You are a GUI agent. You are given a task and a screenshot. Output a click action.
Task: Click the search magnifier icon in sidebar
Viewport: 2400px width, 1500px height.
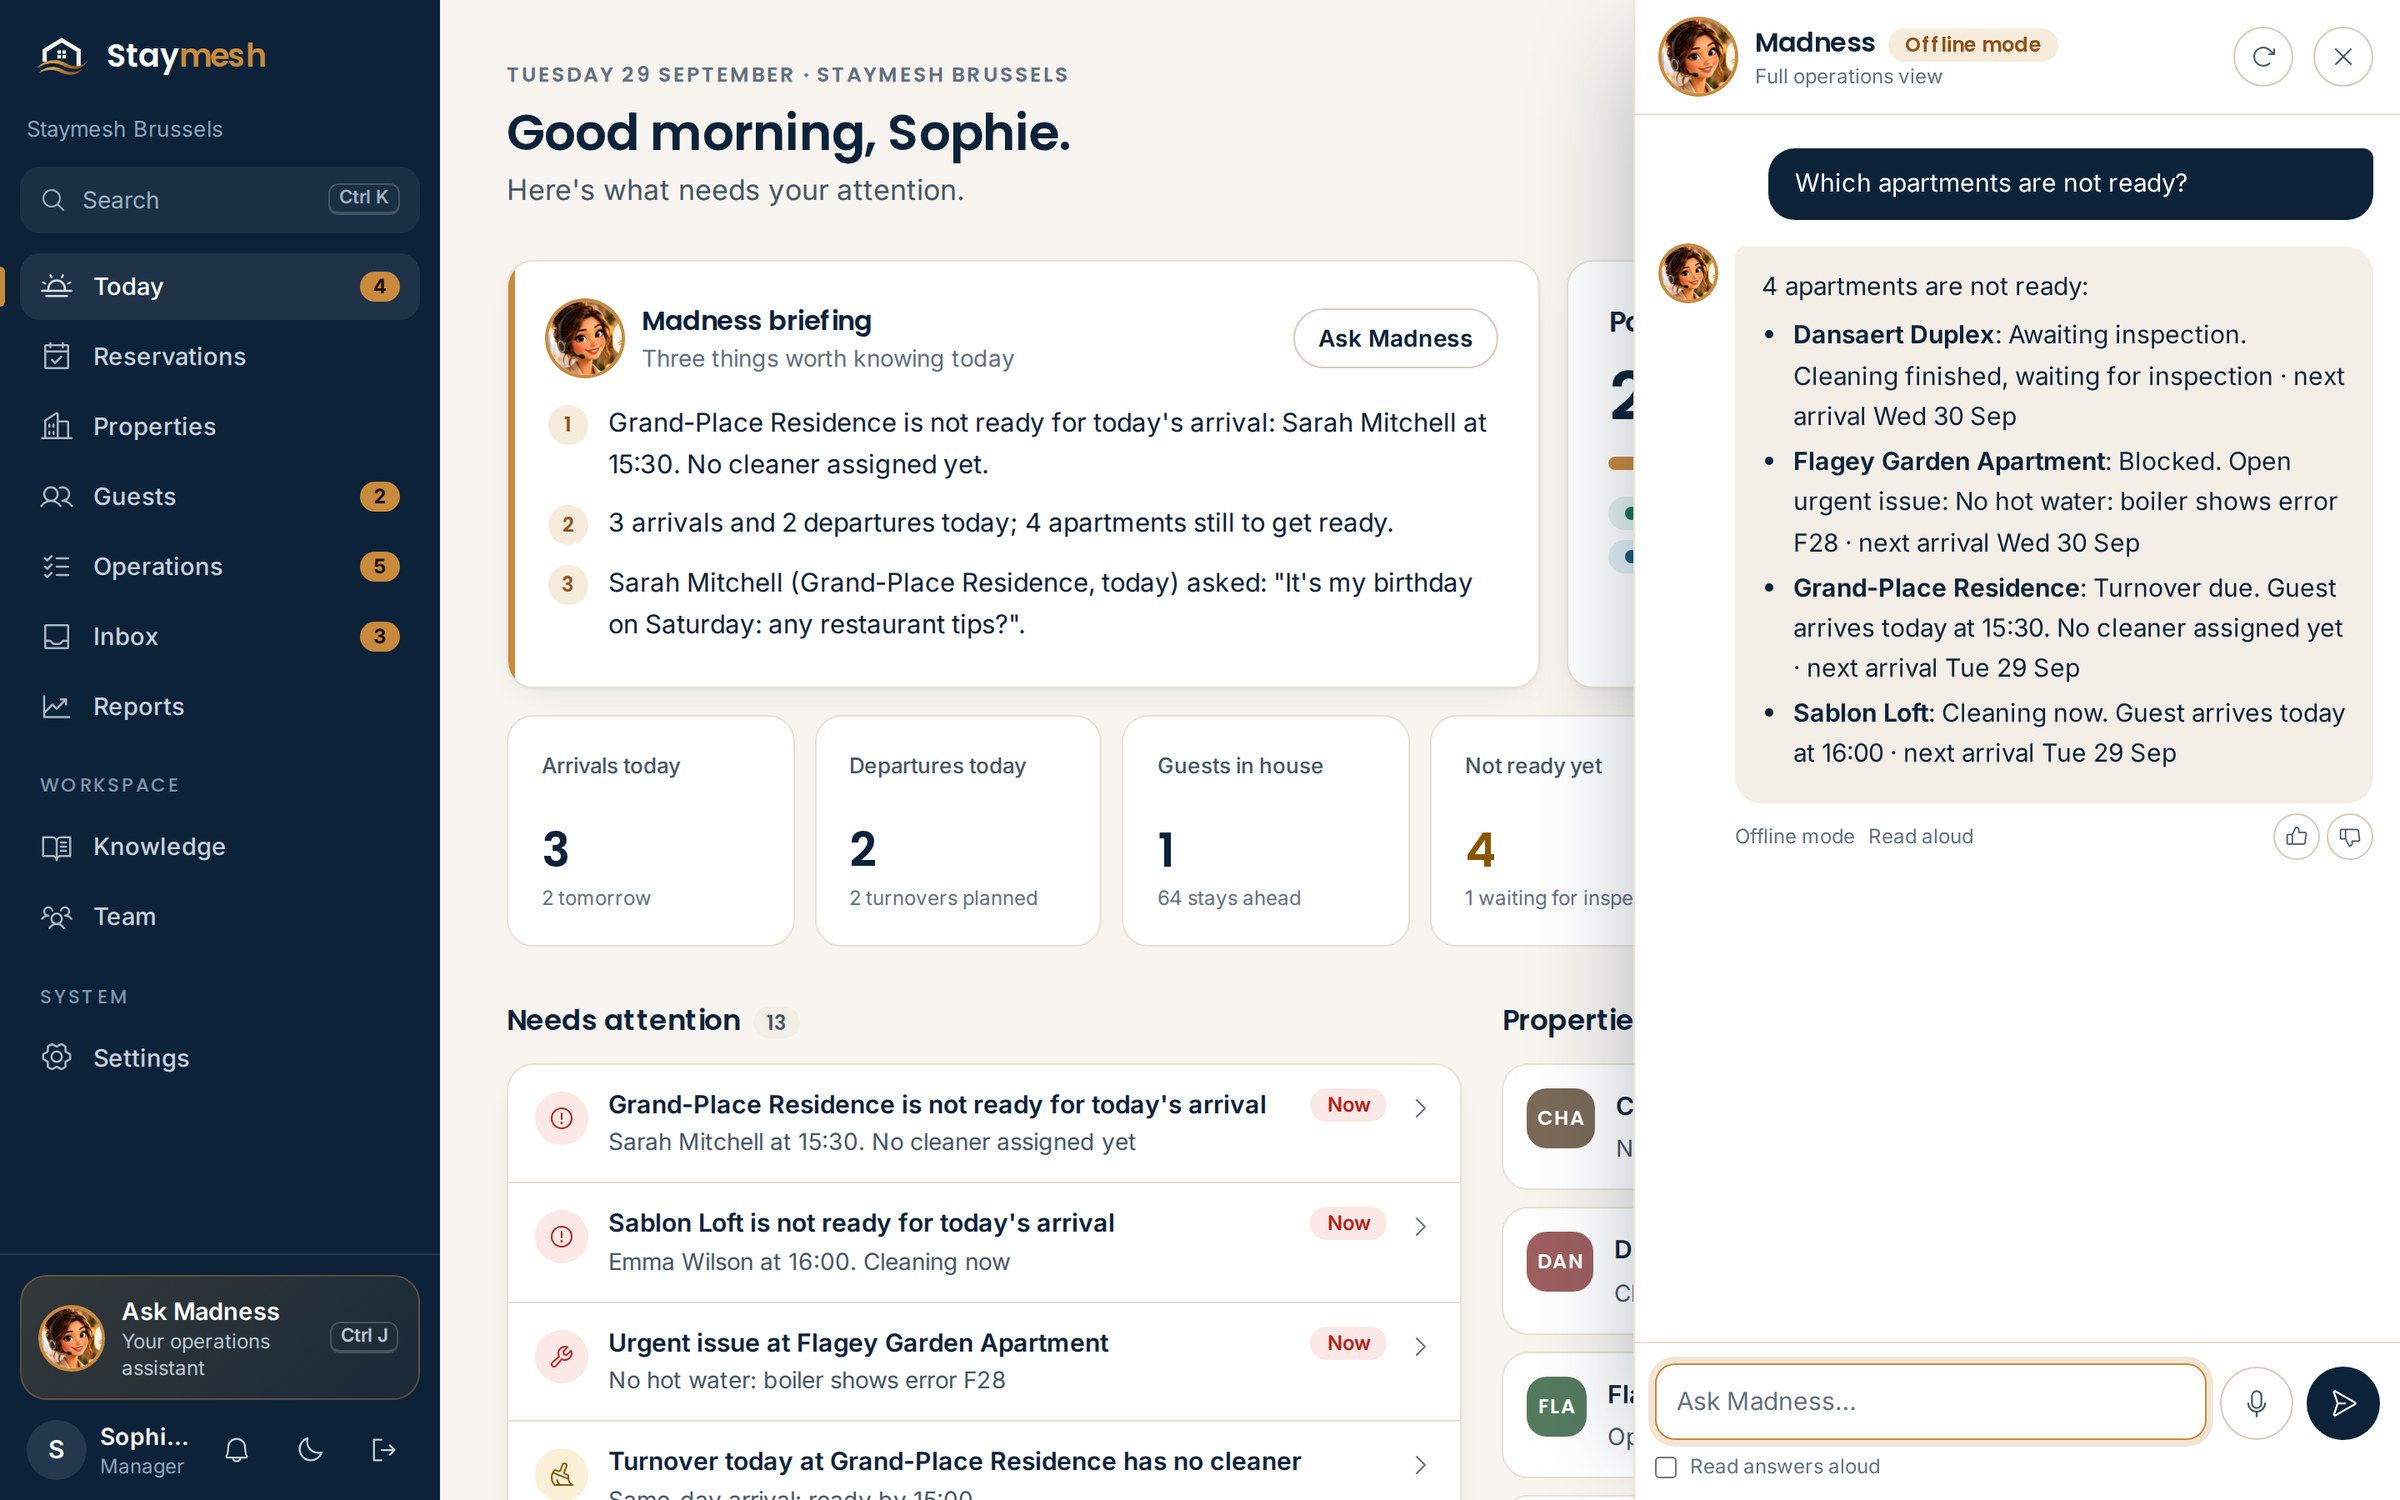coord(53,200)
